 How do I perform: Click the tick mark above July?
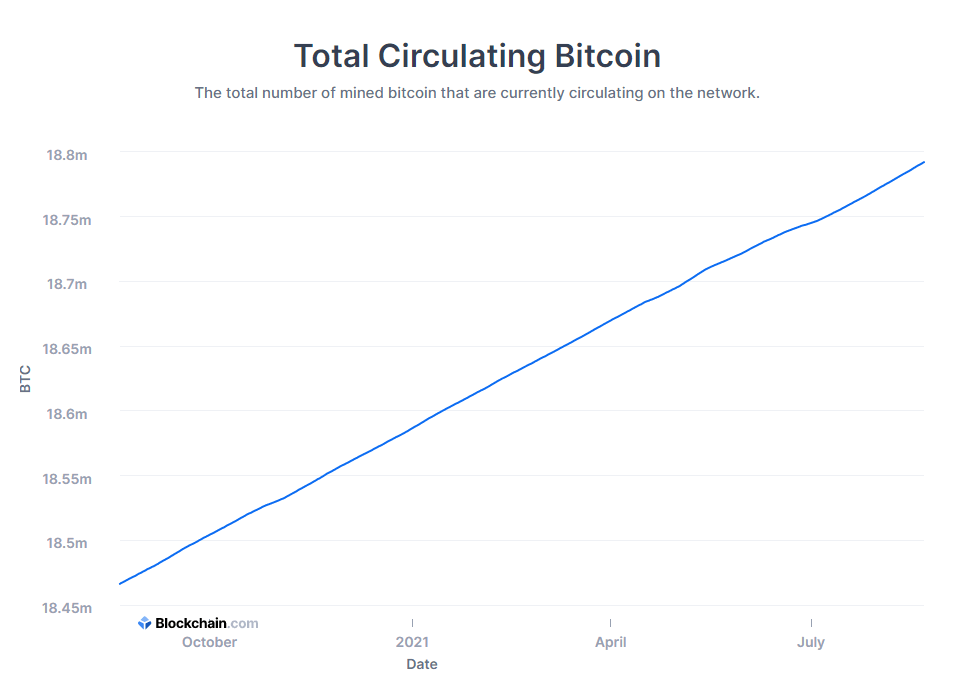point(811,622)
